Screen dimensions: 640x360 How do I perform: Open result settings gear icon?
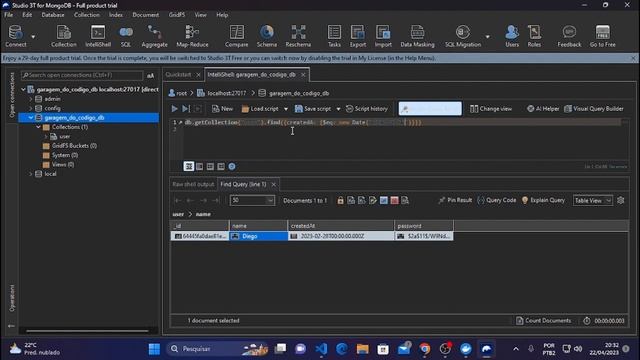[x=621, y=200]
